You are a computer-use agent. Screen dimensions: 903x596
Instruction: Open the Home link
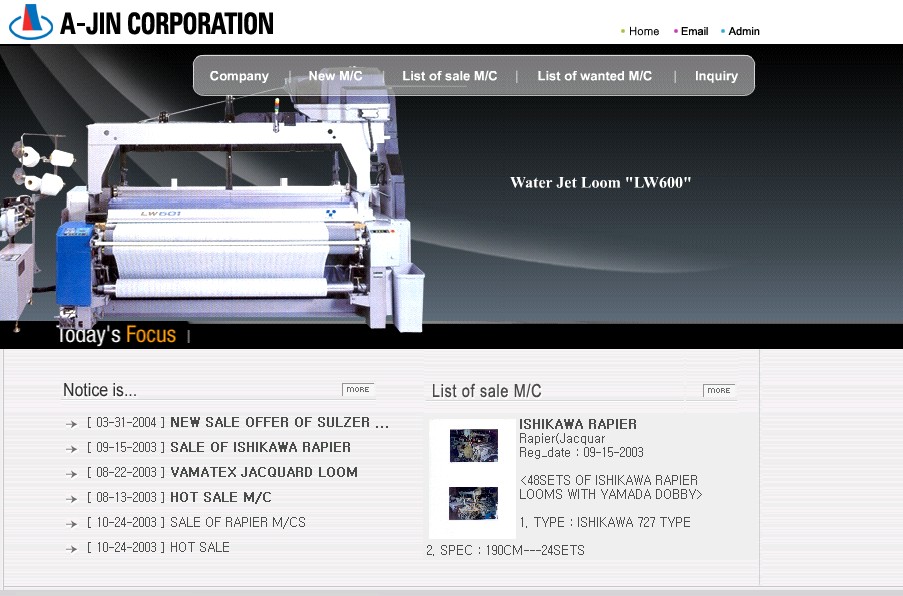644,31
